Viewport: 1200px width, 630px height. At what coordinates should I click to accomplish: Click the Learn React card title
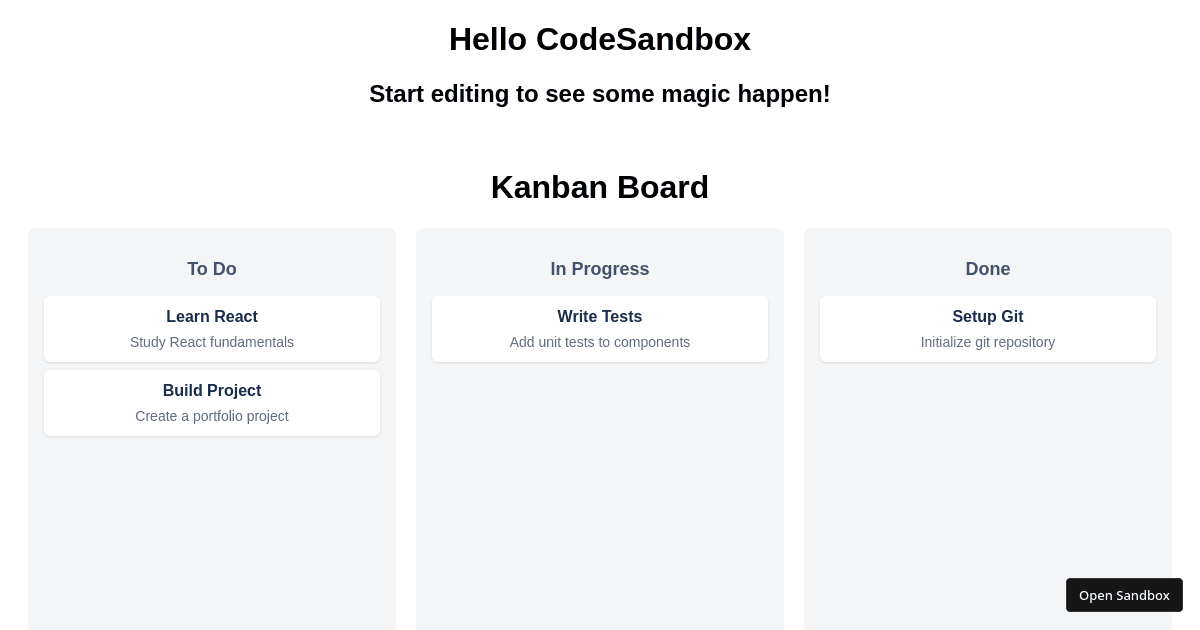(x=212, y=317)
